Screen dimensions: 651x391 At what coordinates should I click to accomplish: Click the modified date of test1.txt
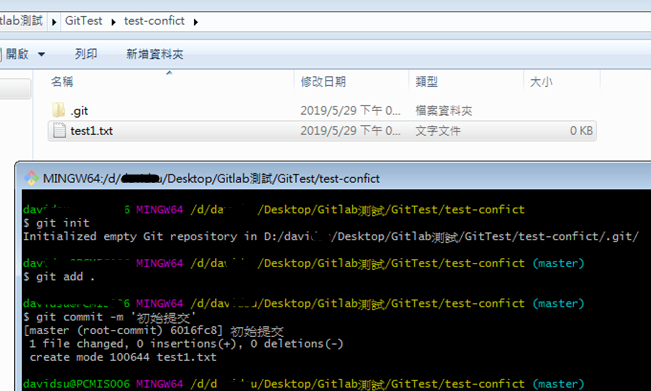click(x=350, y=131)
